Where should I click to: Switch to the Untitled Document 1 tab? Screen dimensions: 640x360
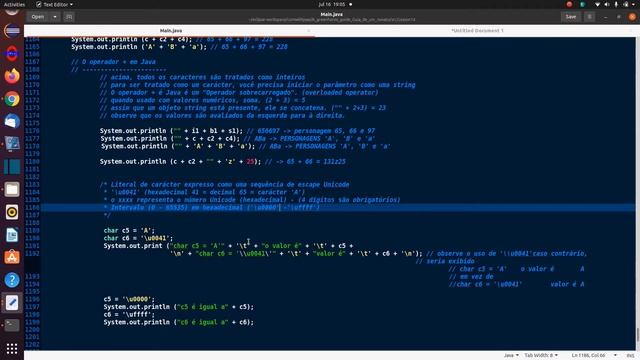point(477,31)
